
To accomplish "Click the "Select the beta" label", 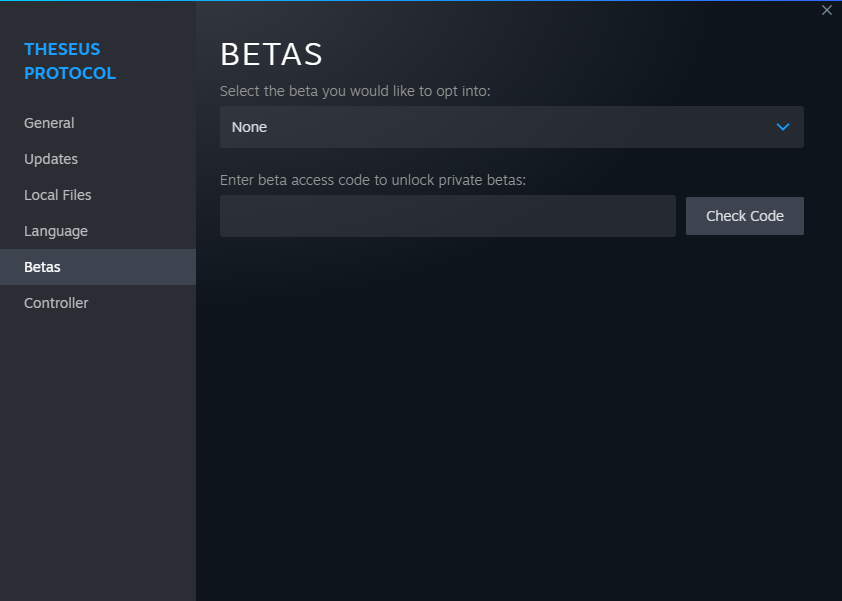I will click(x=355, y=91).
